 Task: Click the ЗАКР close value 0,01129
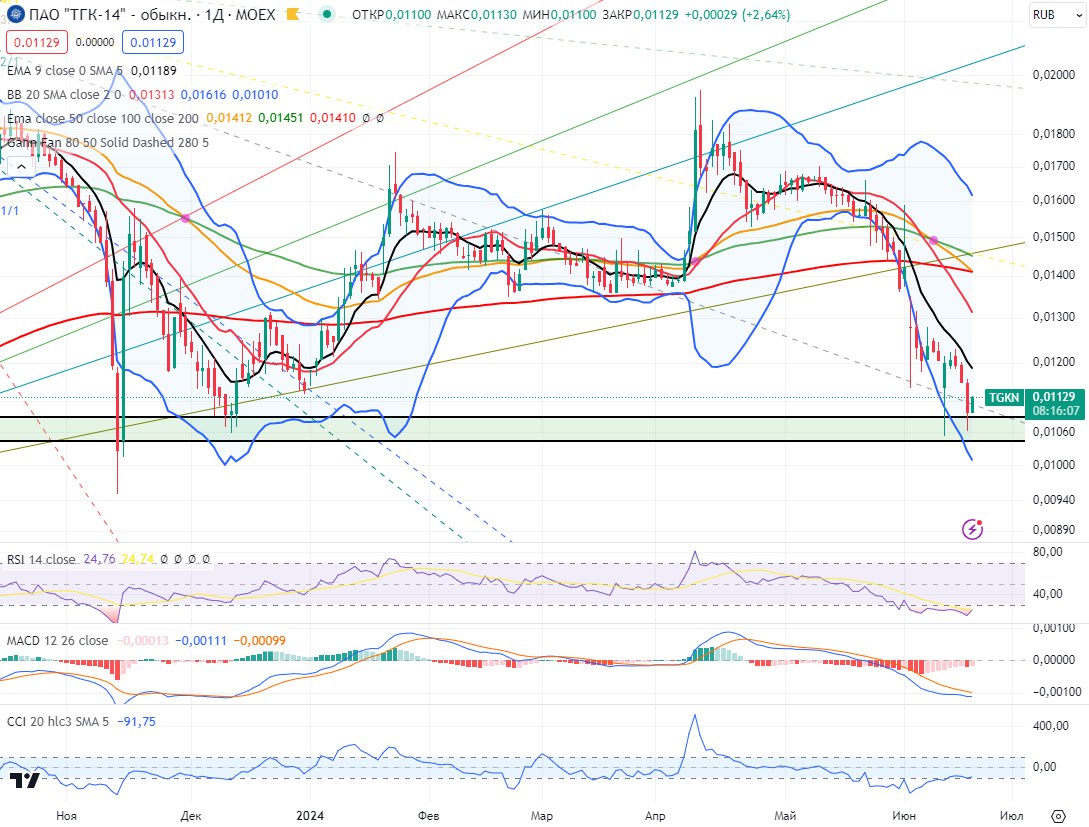[656, 14]
